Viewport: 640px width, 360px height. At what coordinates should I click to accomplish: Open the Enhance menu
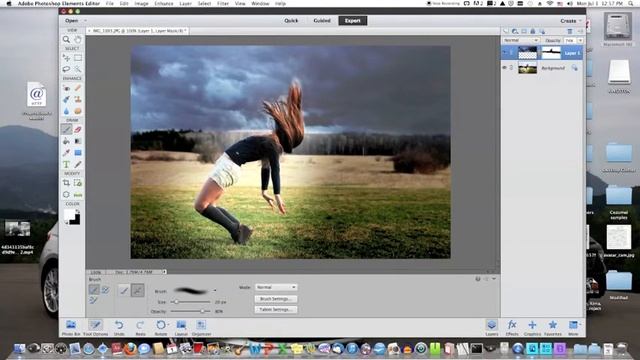point(164,3)
